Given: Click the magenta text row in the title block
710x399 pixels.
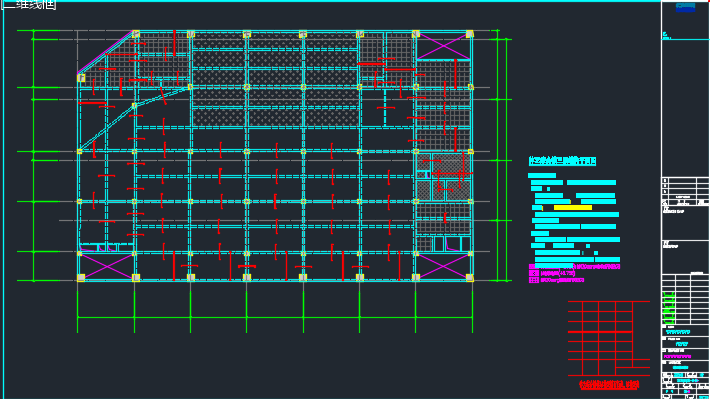Looking at the screenshot, I should (677, 356).
